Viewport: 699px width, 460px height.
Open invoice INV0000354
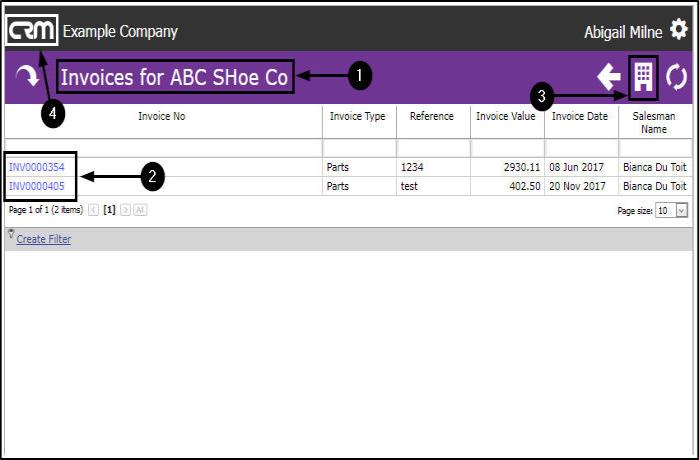coord(36,167)
